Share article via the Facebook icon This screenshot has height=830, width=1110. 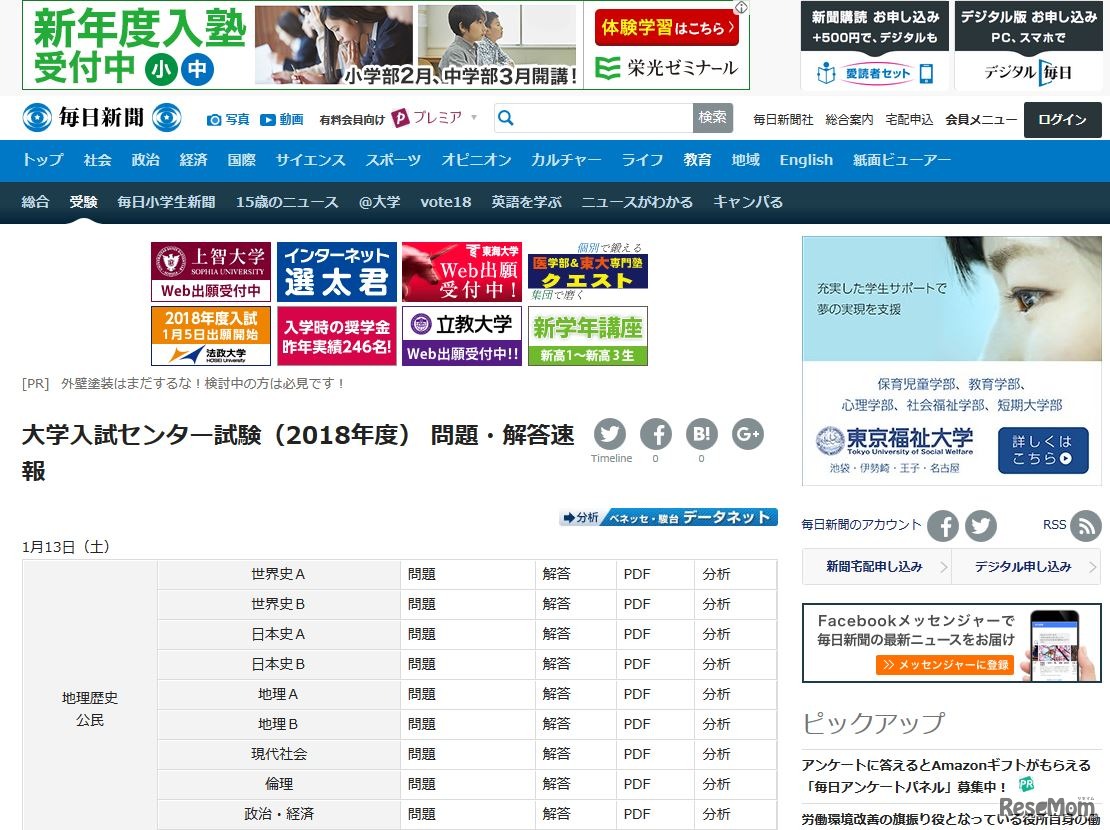click(x=656, y=435)
